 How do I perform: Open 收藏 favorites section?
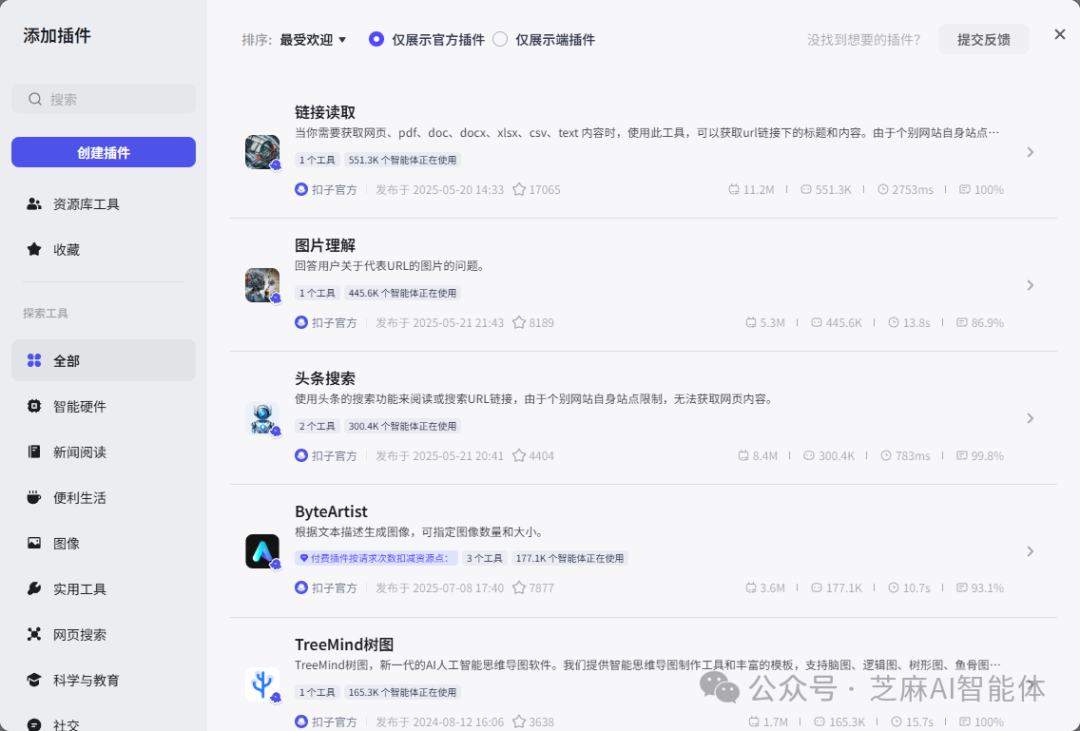point(103,249)
